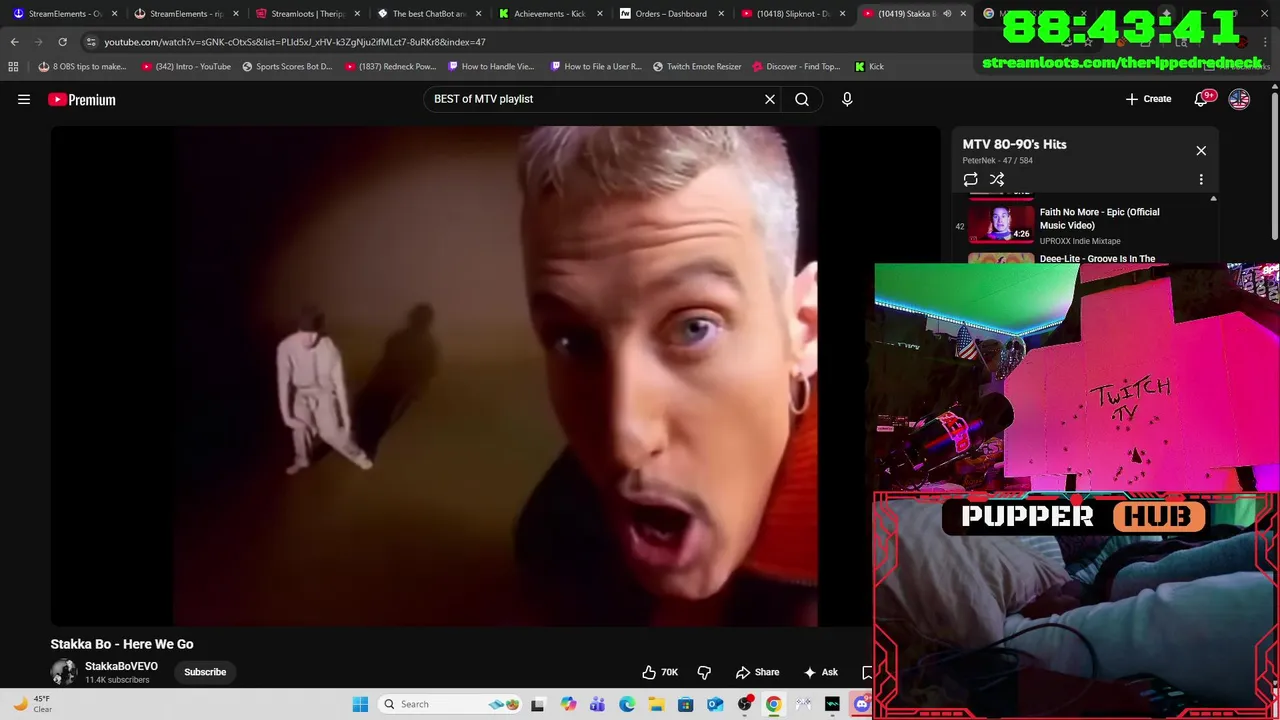Click the taskbar Search box
The height and width of the screenshot is (720, 1280).
pyautogui.click(x=451, y=704)
